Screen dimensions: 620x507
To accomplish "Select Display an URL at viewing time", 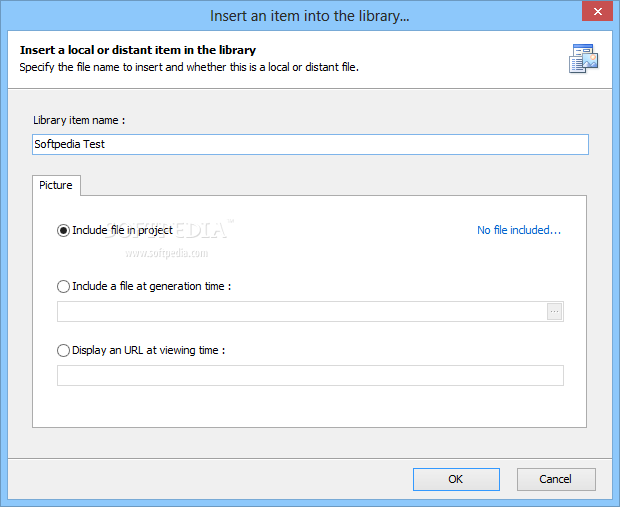I will click(63, 350).
